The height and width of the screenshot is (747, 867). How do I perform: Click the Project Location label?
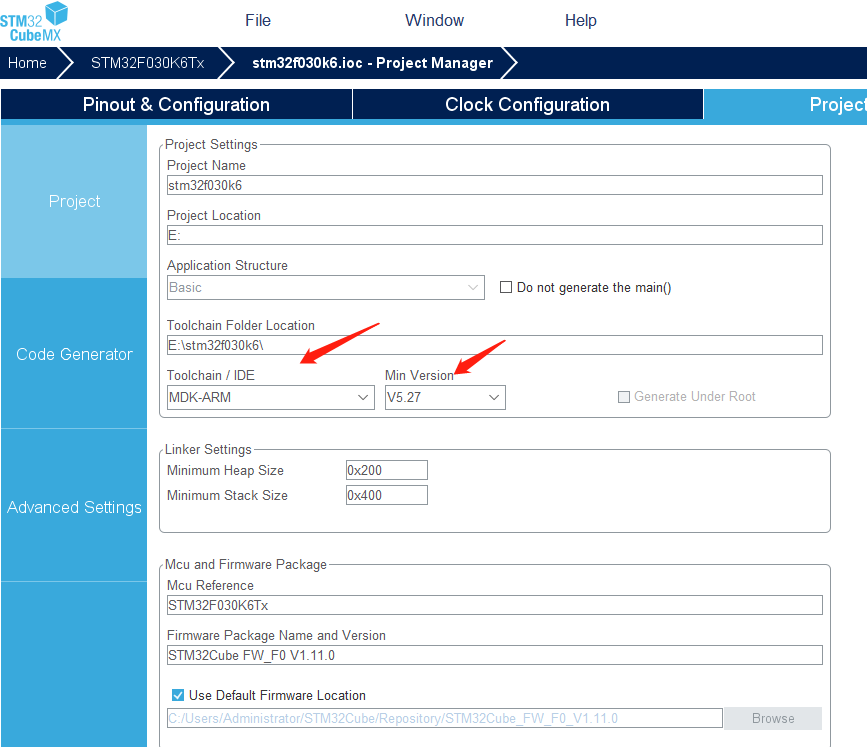213,216
